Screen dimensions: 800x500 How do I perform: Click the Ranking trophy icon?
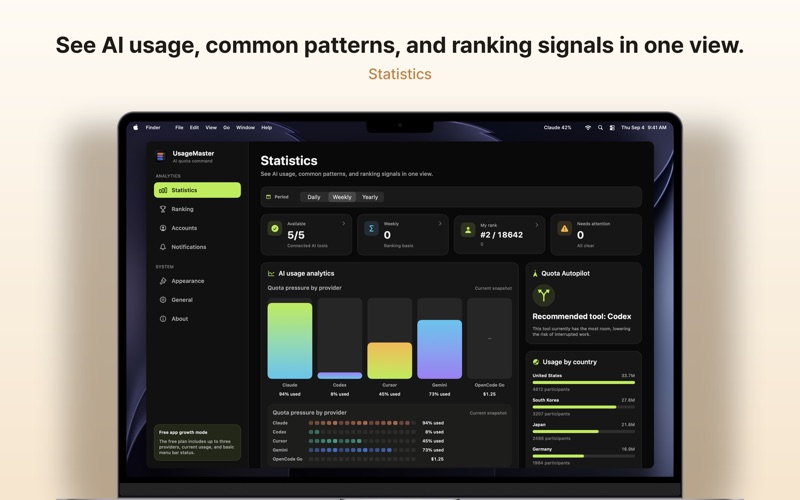click(x=163, y=209)
